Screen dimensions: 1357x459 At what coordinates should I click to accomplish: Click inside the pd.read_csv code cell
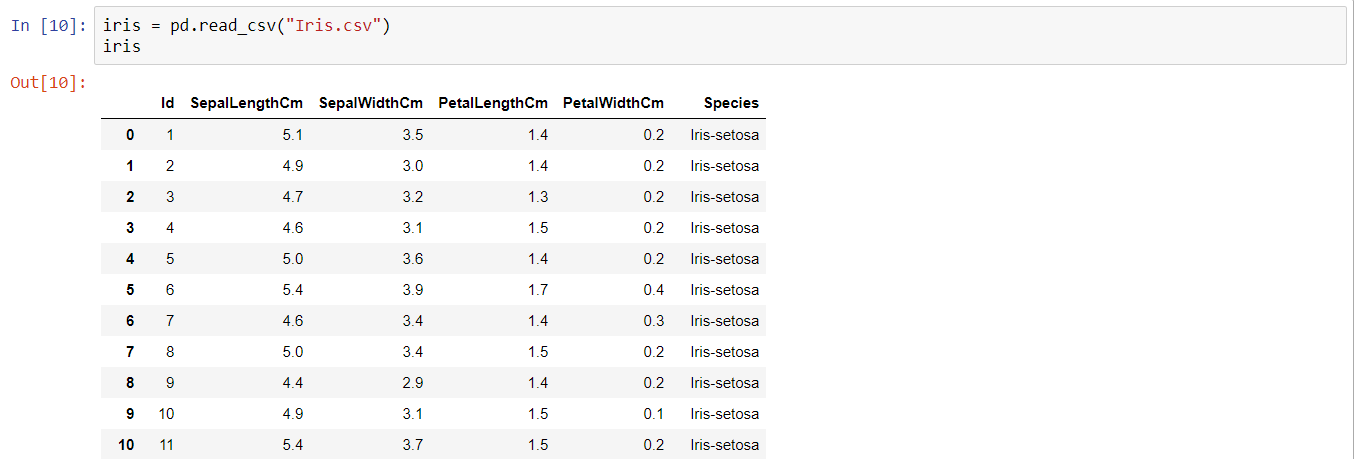[x=700, y=36]
